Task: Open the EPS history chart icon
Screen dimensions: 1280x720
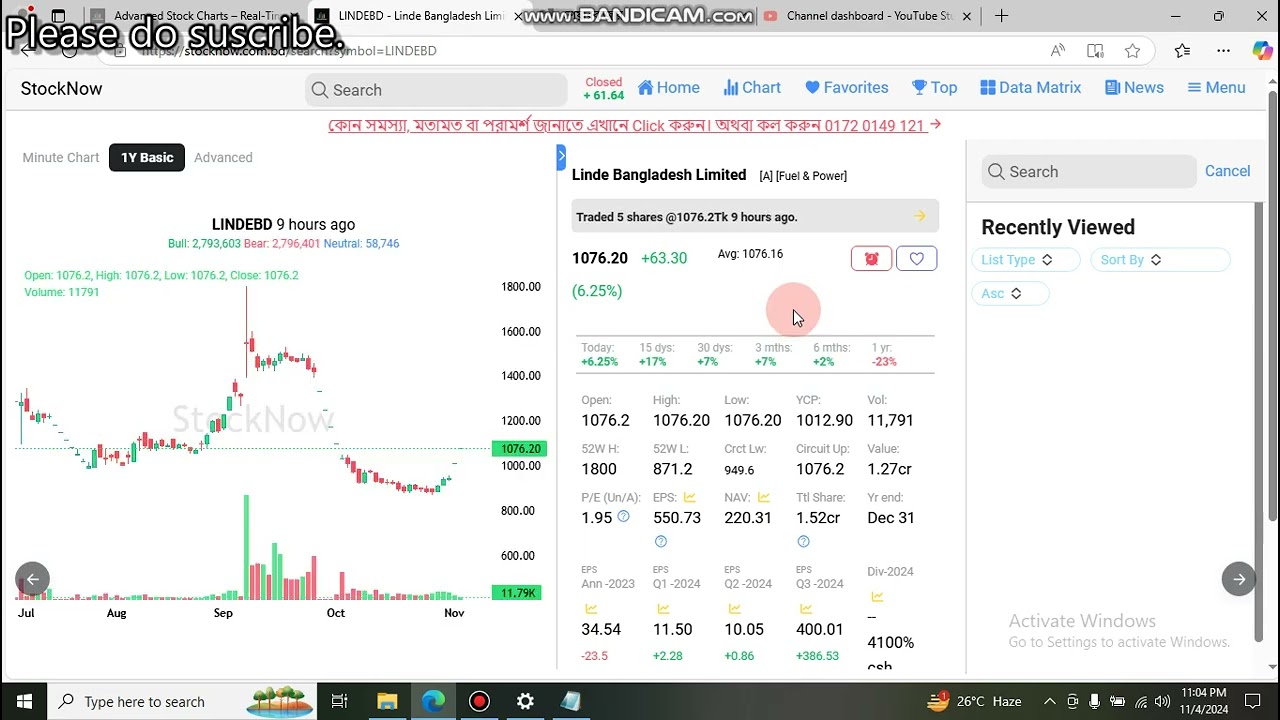Action: coord(692,497)
